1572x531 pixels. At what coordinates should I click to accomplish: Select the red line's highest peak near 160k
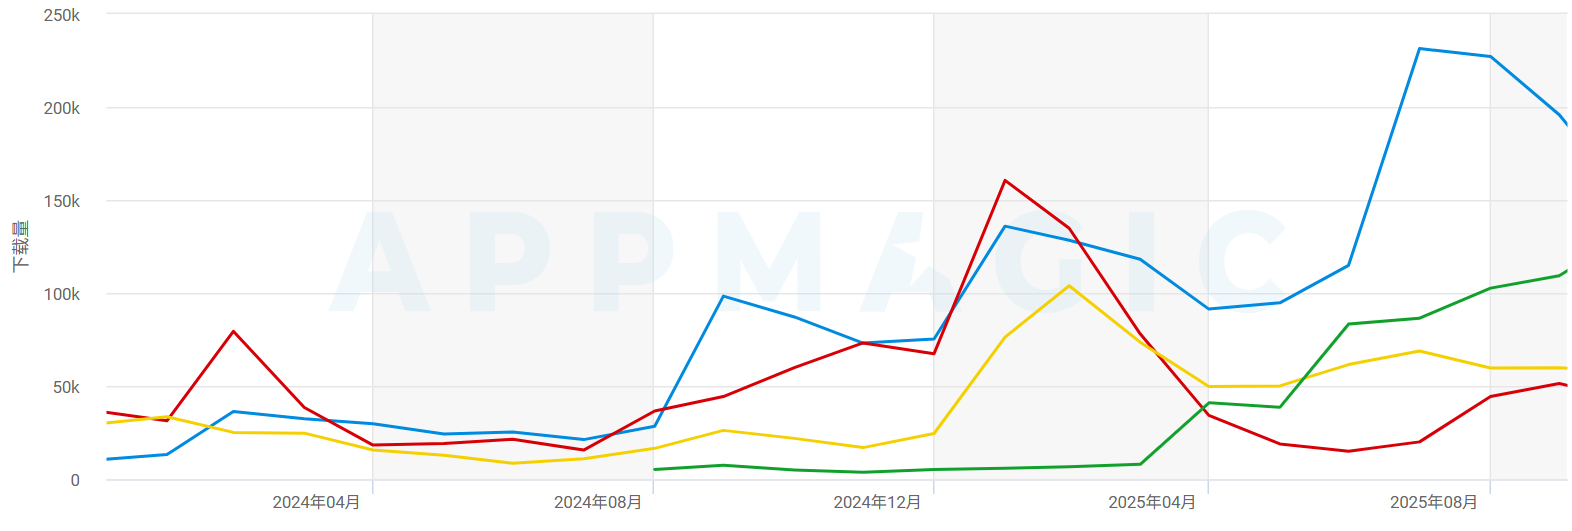tap(1005, 181)
